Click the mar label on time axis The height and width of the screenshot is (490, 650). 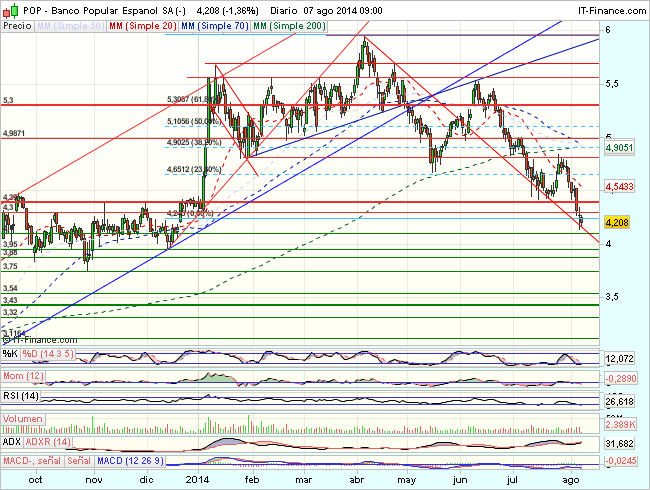click(304, 480)
